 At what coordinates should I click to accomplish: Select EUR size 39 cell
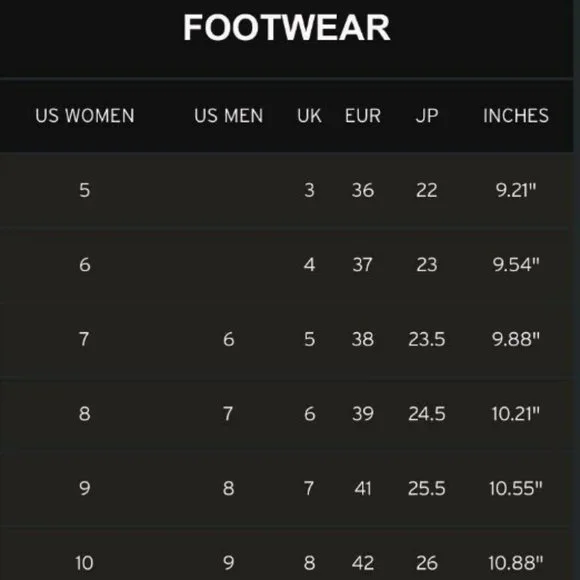pos(362,414)
